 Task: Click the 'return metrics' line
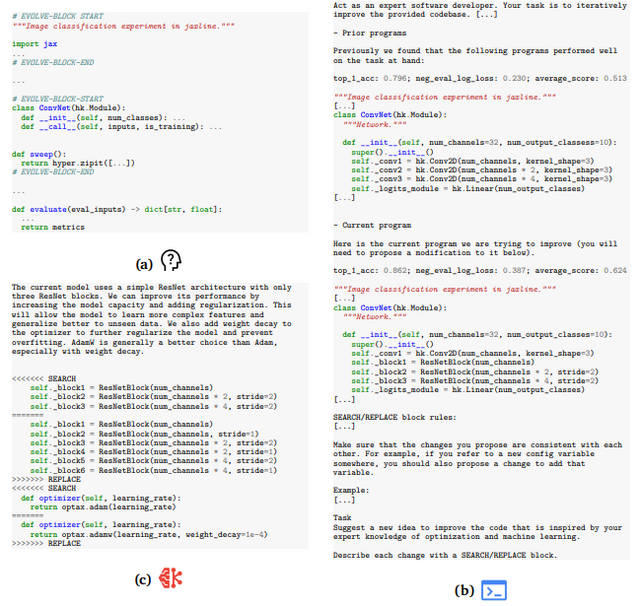(53, 227)
